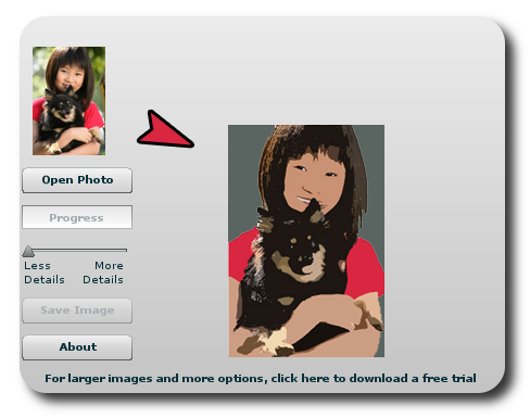Click the dog's paw in output image
530x418 pixels.
[275, 341]
